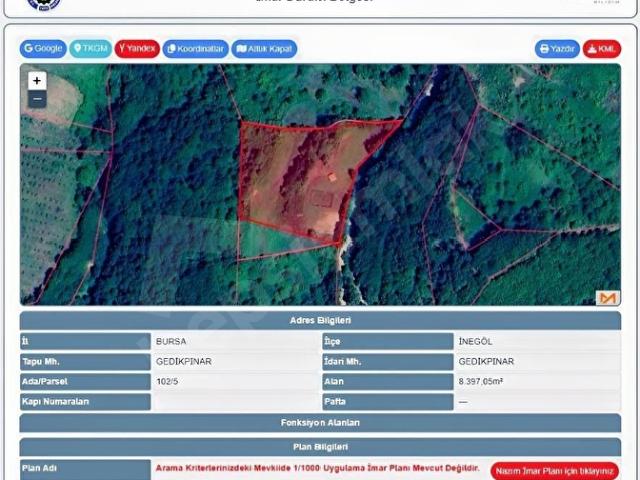Click the orange logo icon on map corner
This screenshot has width=640, height=480.
tap(608, 298)
